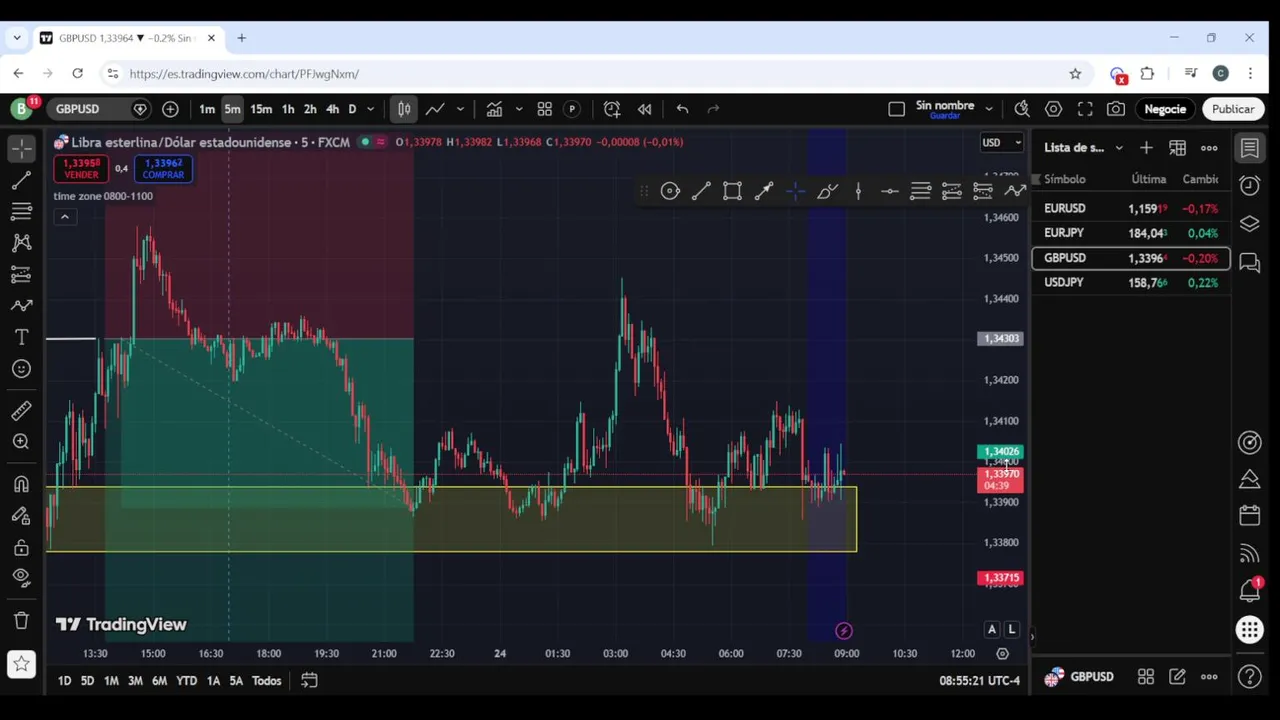The width and height of the screenshot is (1280, 720).
Task: Switch to 1m timeframe
Action: (x=206, y=109)
